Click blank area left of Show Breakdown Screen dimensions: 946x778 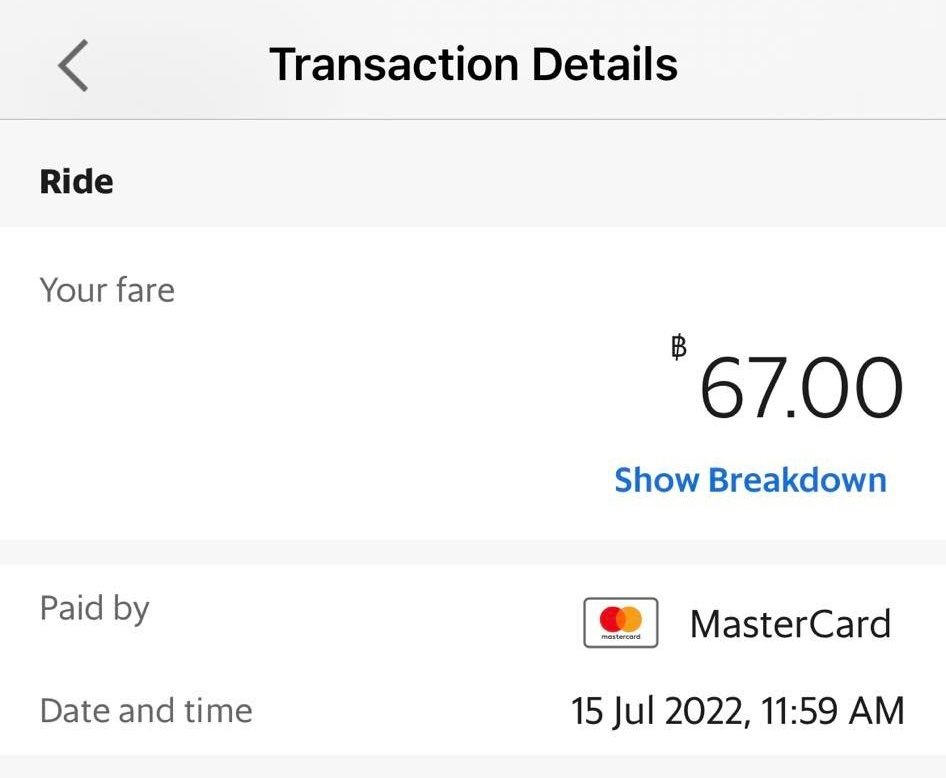(350, 480)
